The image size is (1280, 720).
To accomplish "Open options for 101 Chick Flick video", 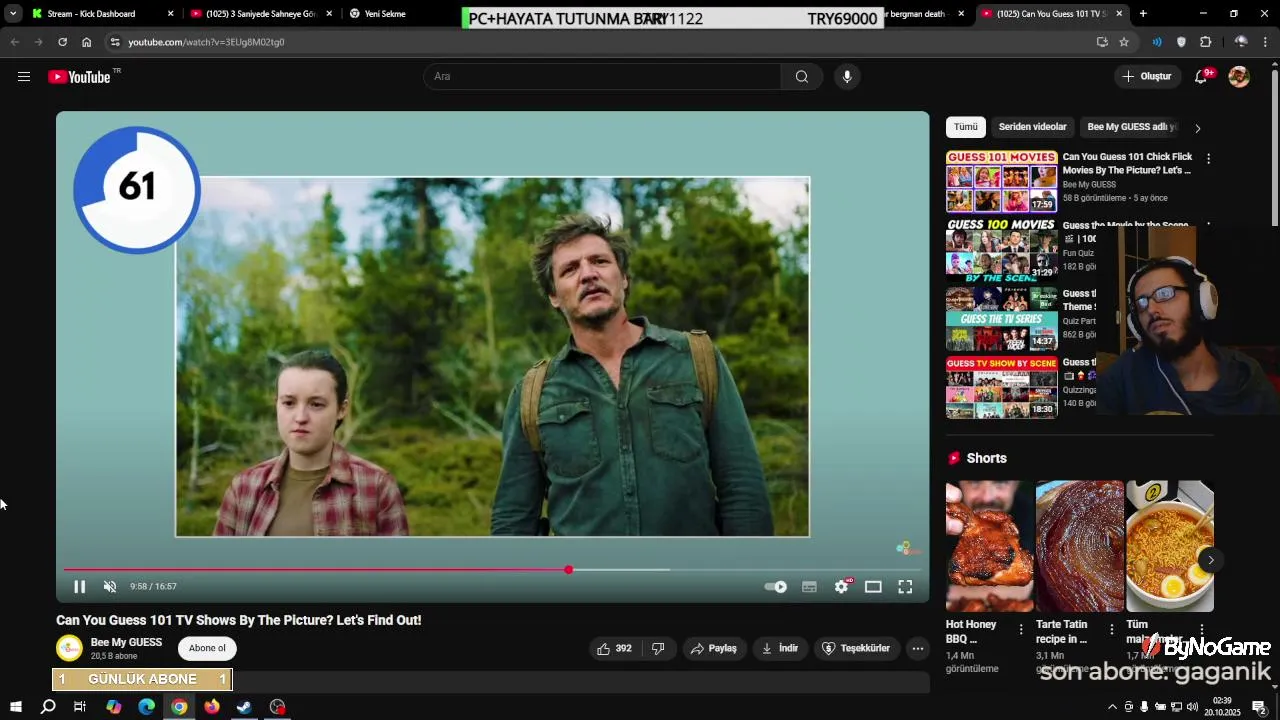I will point(1208,159).
